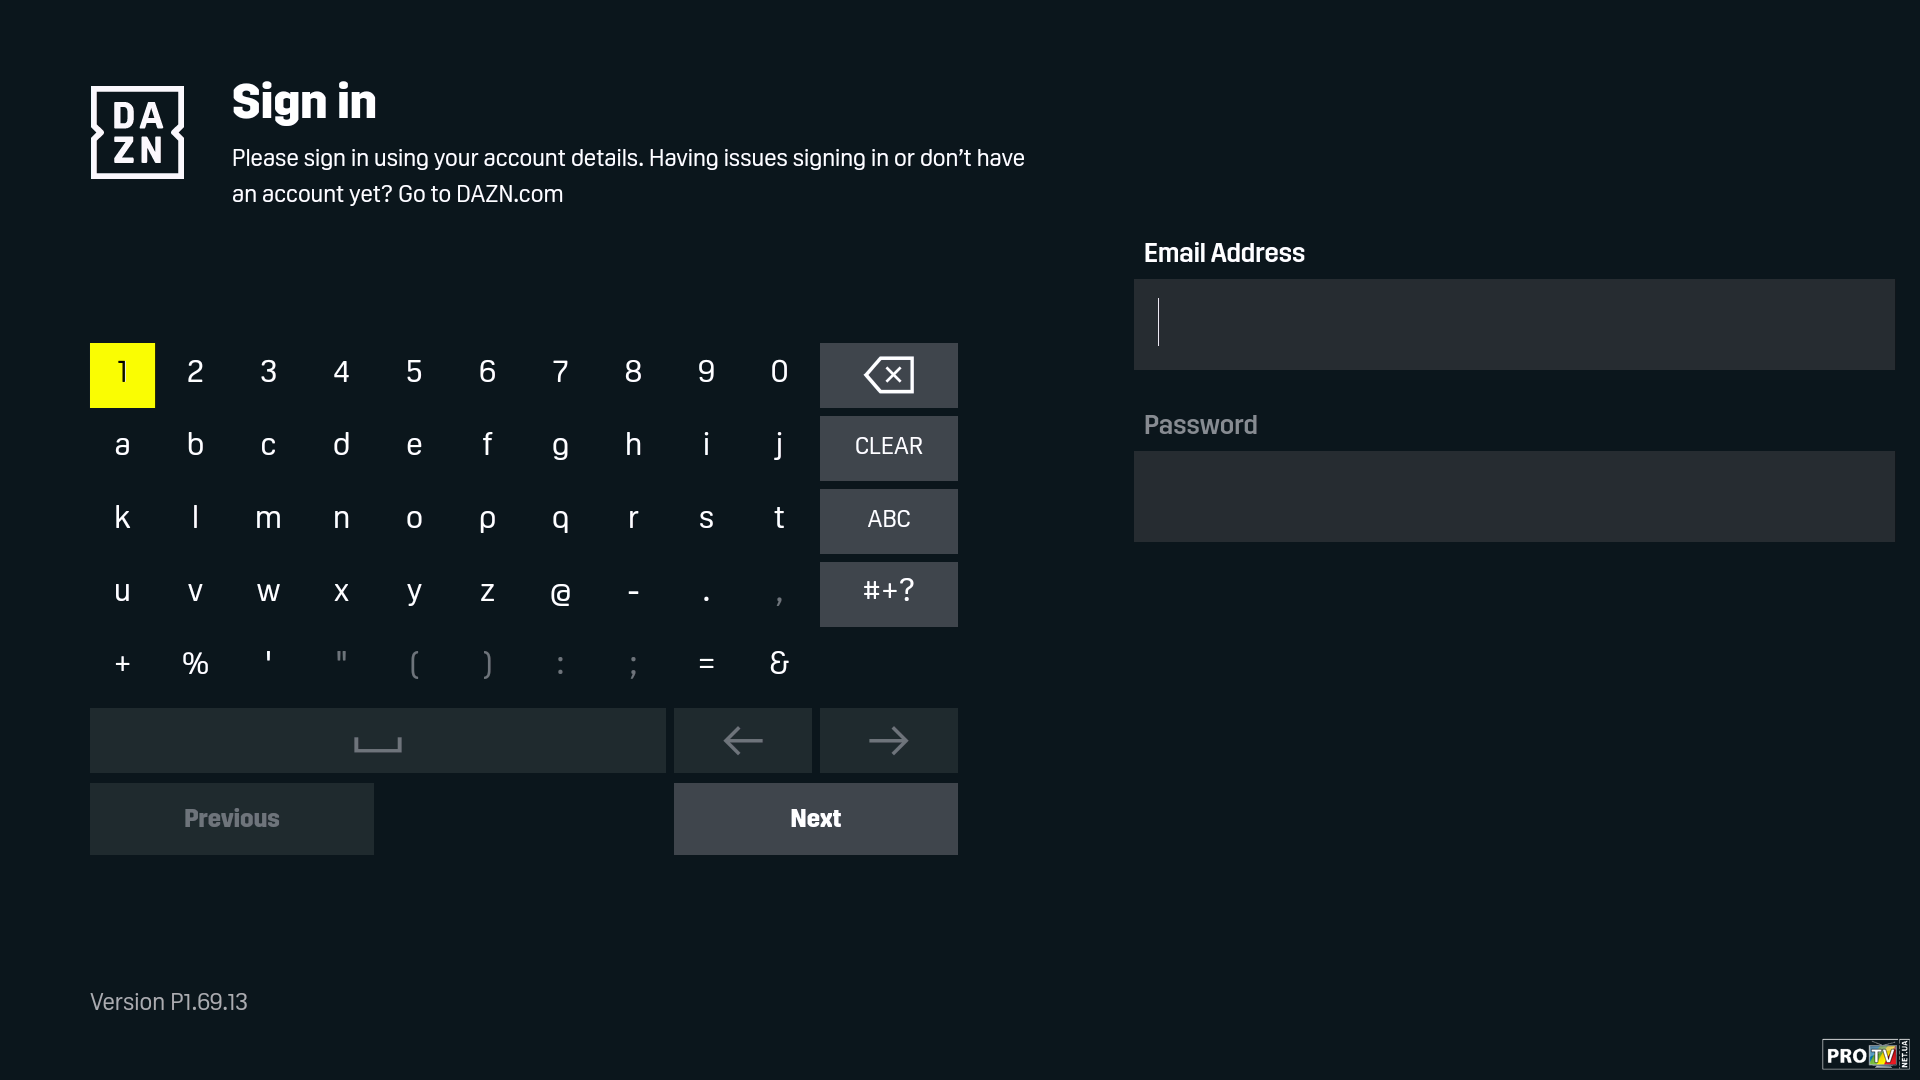Type the letter m key
This screenshot has height=1080, width=1920.
pyautogui.click(x=268, y=519)
